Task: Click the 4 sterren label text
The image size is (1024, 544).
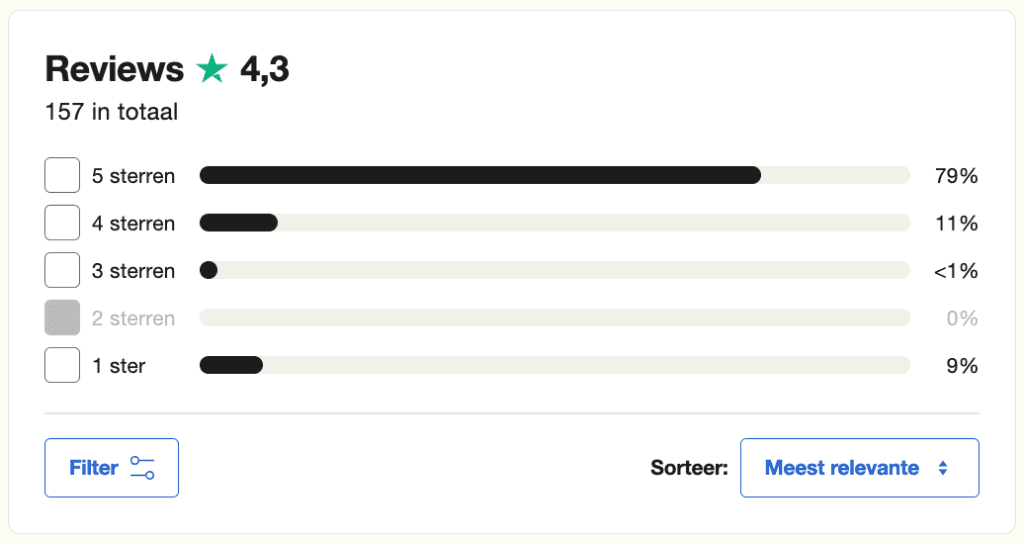Action: tap(133, 223)
